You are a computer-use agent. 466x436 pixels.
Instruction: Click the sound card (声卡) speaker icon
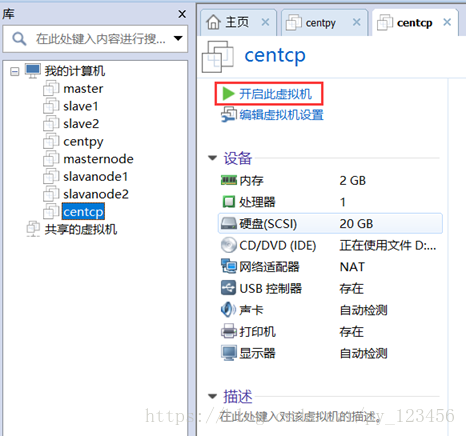[x=229, y=310]
